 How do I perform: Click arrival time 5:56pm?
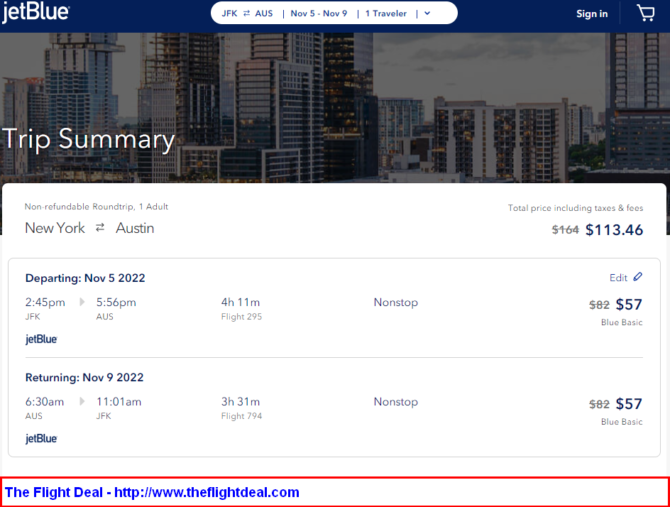[116, 302]
